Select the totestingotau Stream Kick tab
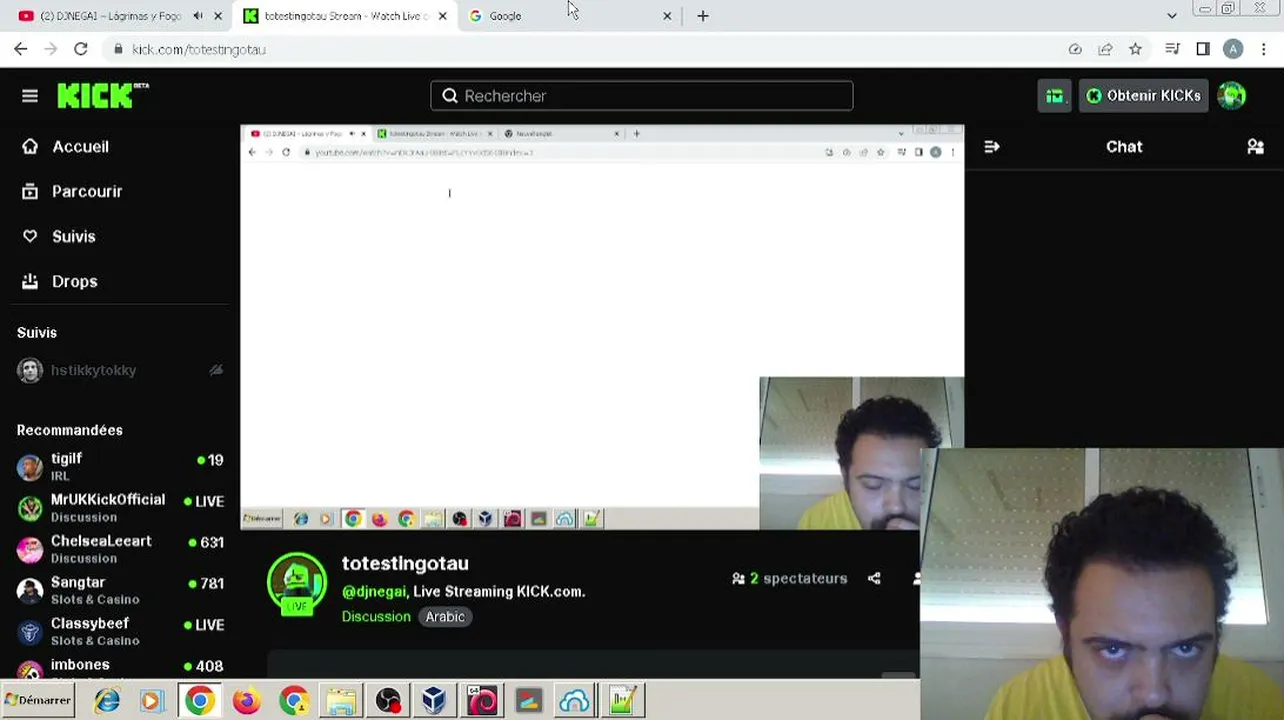Image resolution: width=1284 pixels, height=720 pixels. click(345, 16)
